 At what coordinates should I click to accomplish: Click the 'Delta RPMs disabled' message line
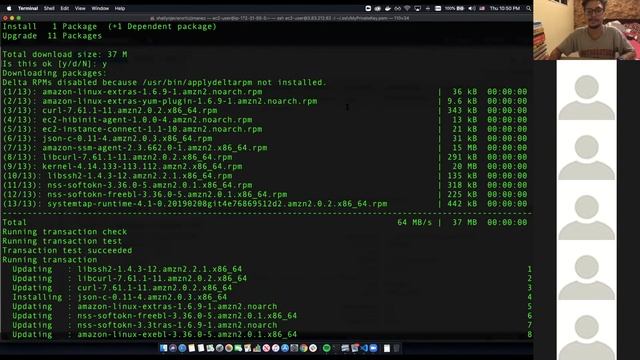tap(164, 82)
